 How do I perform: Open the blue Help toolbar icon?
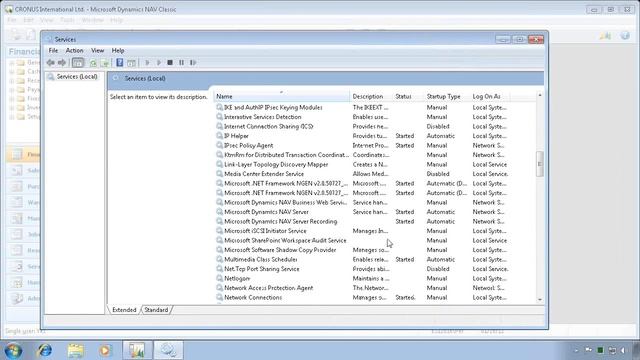tap(120, 63)
